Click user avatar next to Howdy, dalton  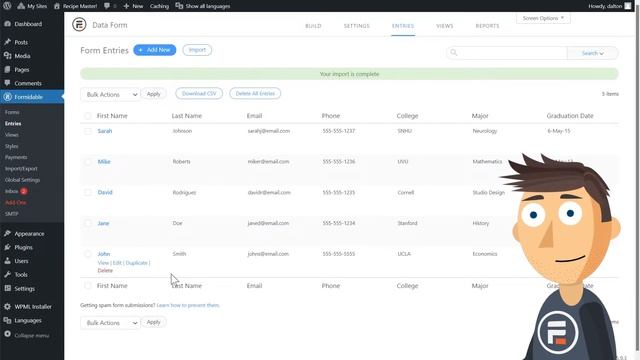point(627,6)
